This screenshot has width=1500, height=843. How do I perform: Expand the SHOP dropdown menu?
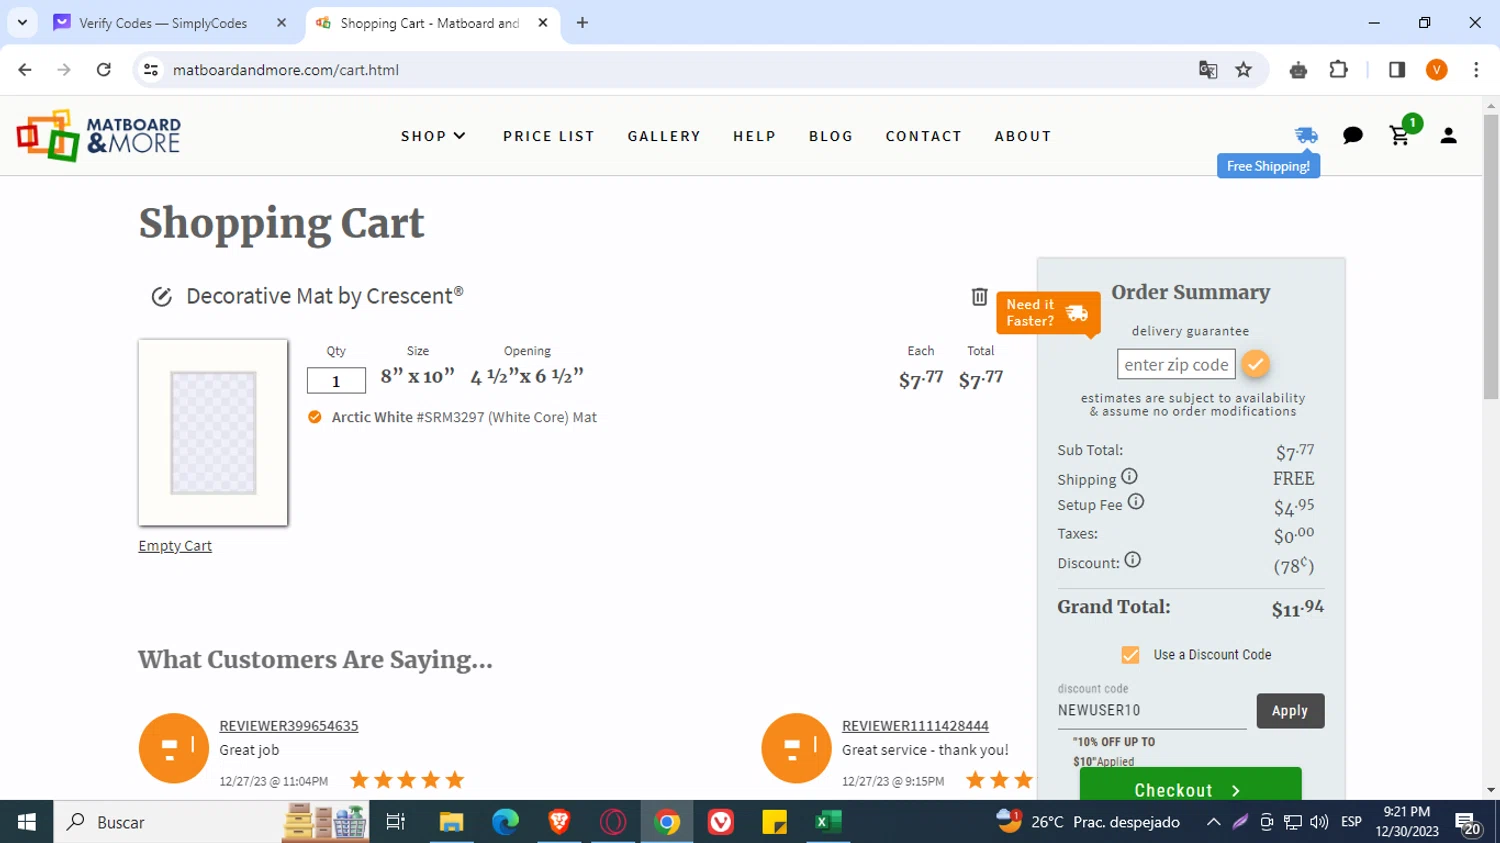(x=433, y=136)
